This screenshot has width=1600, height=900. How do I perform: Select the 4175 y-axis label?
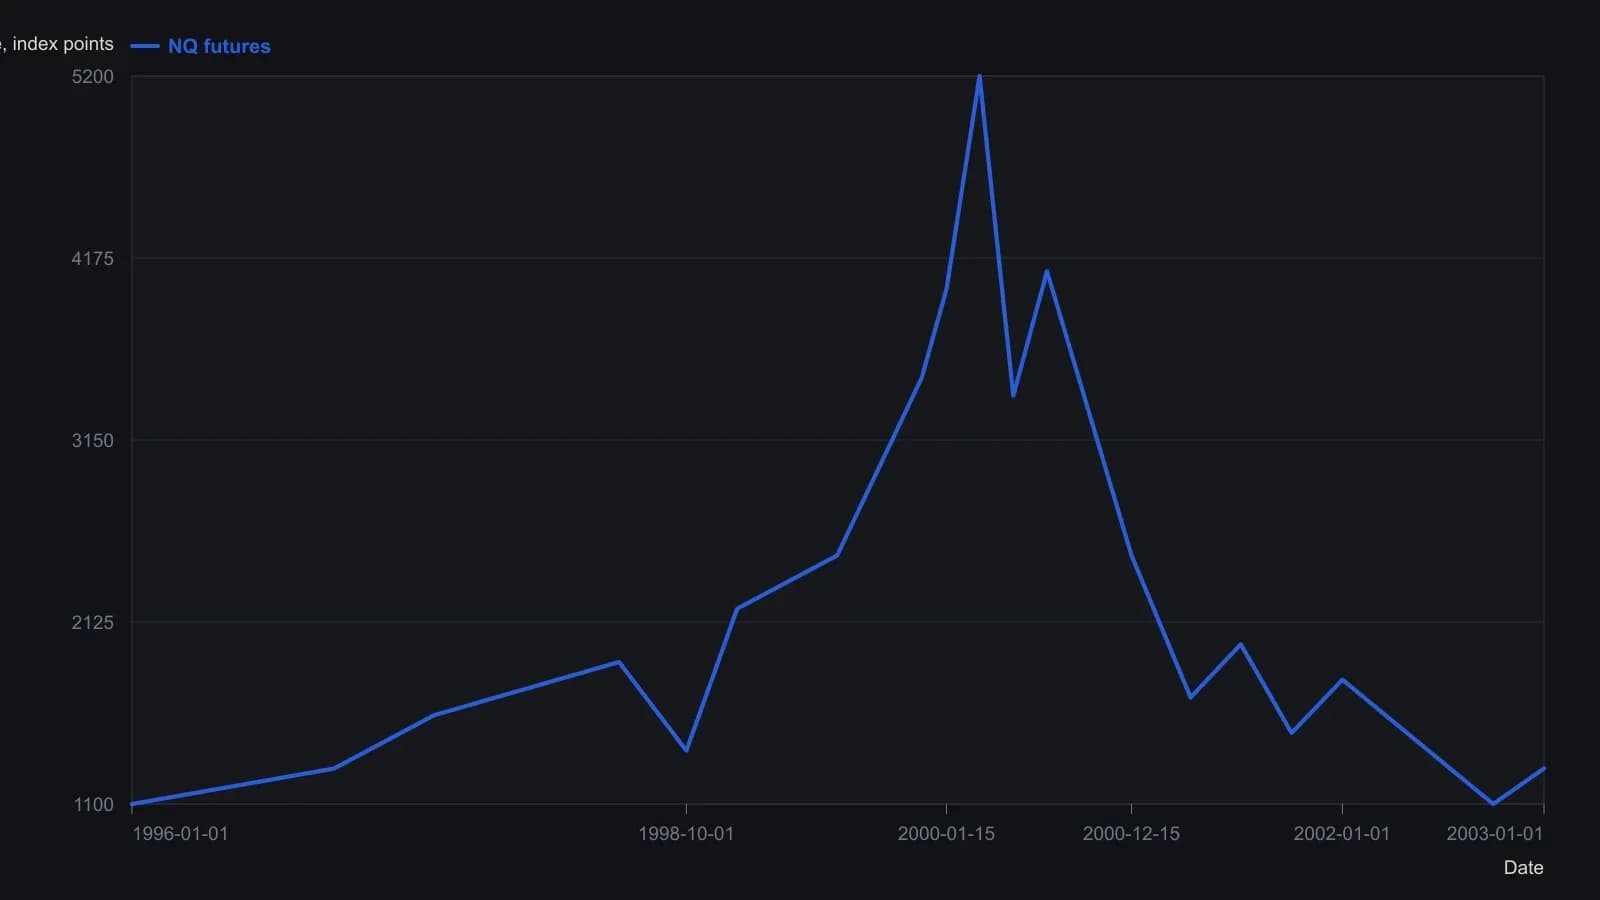click(x=93, y=258)
